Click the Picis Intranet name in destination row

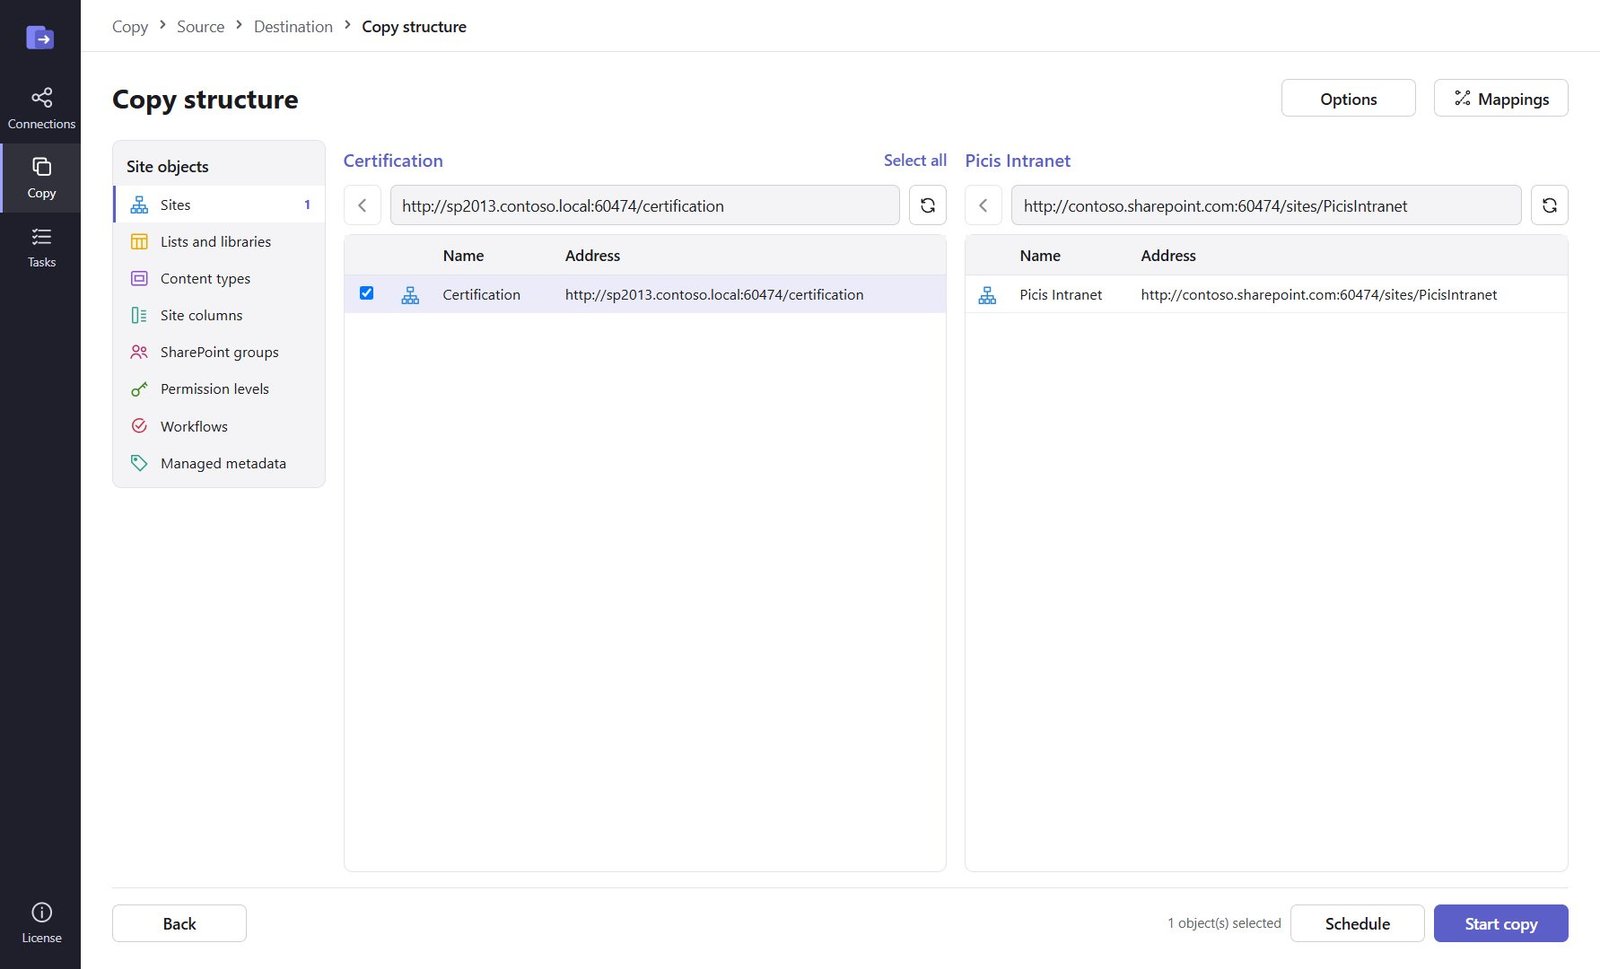coord(1060,295)
